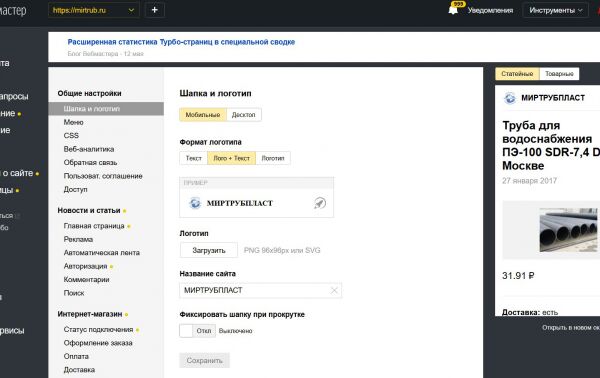The image size is (600, 378).
Task: Open Пользоват. соглашение settings item
Action: click(x=103, y=176)
